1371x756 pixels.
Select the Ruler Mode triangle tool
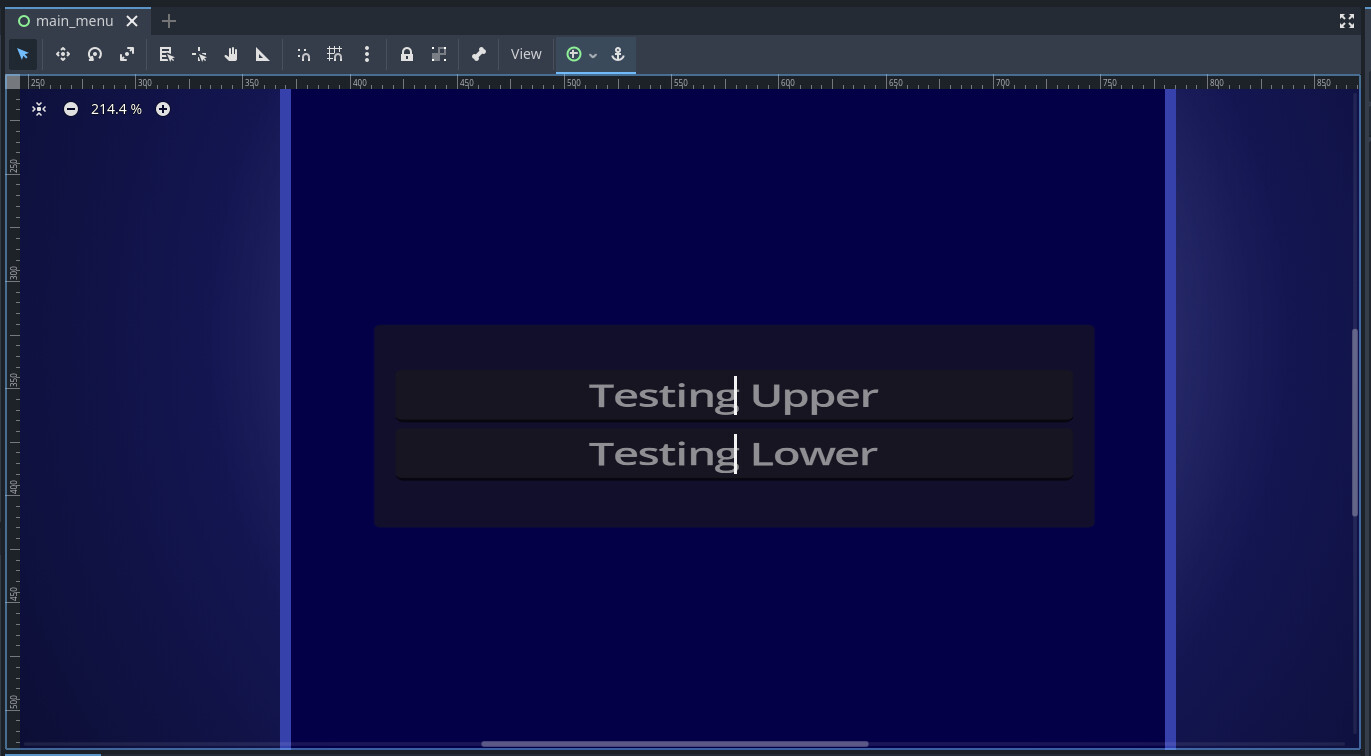263,54
